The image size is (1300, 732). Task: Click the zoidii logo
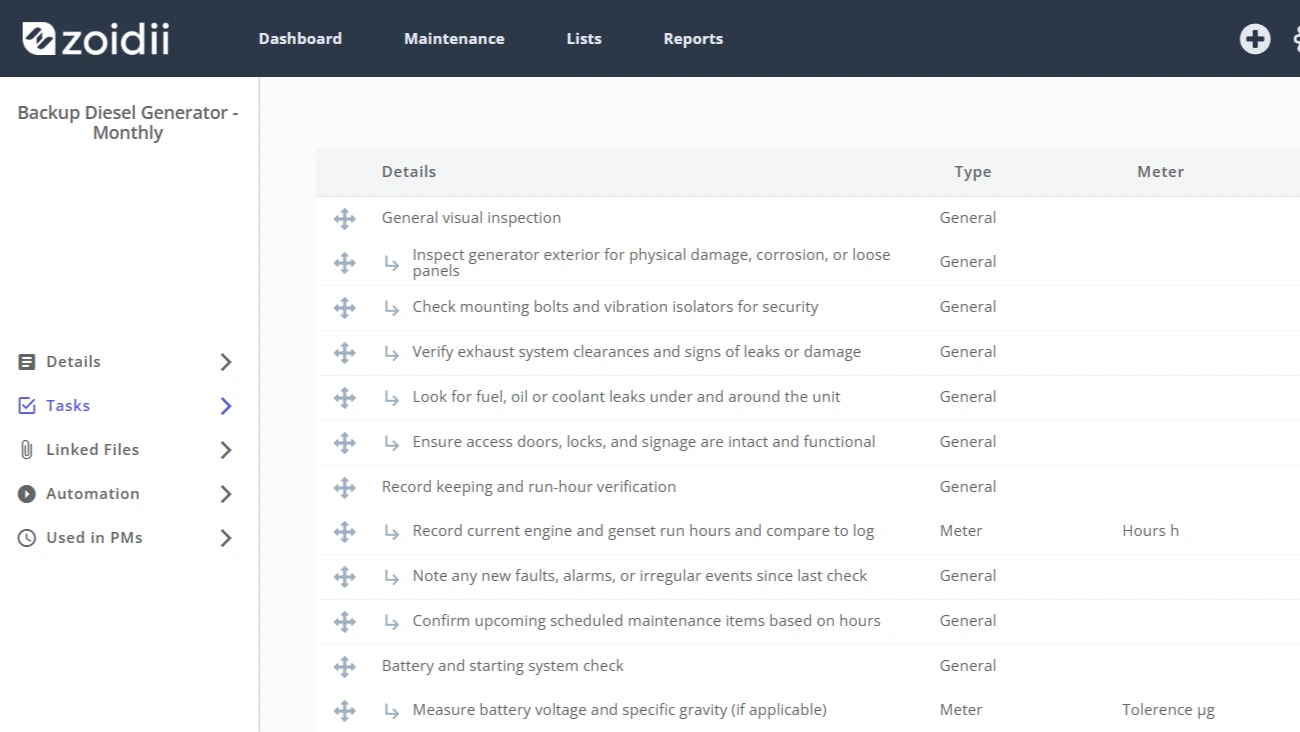click(x=96, y=38)
